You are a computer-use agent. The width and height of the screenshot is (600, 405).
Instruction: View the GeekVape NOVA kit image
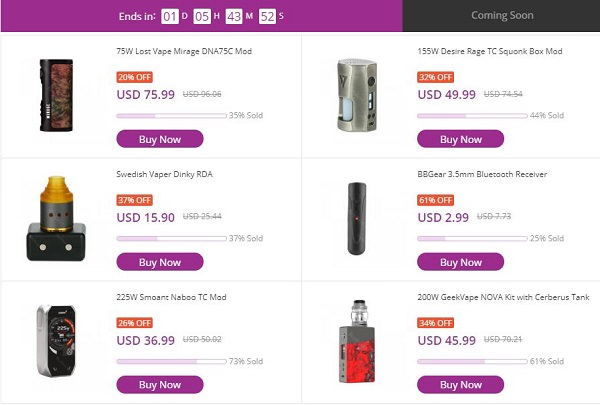coord(357,342)
